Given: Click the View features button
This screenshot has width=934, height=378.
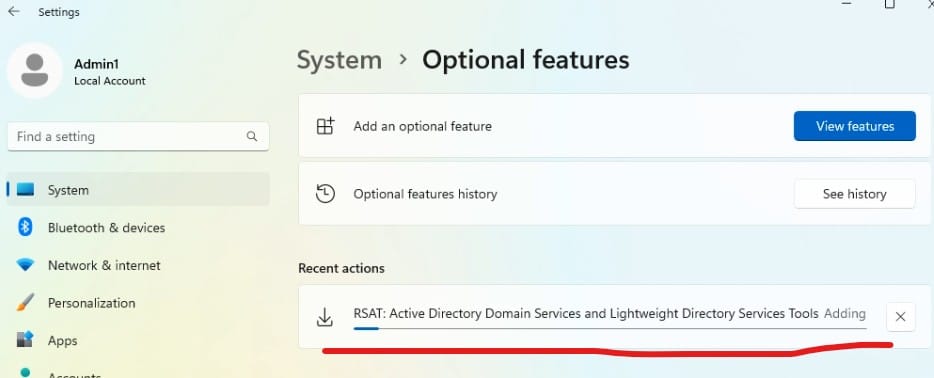Looking at the screenshot, I should pyautogui.click(x=855, y=126).
